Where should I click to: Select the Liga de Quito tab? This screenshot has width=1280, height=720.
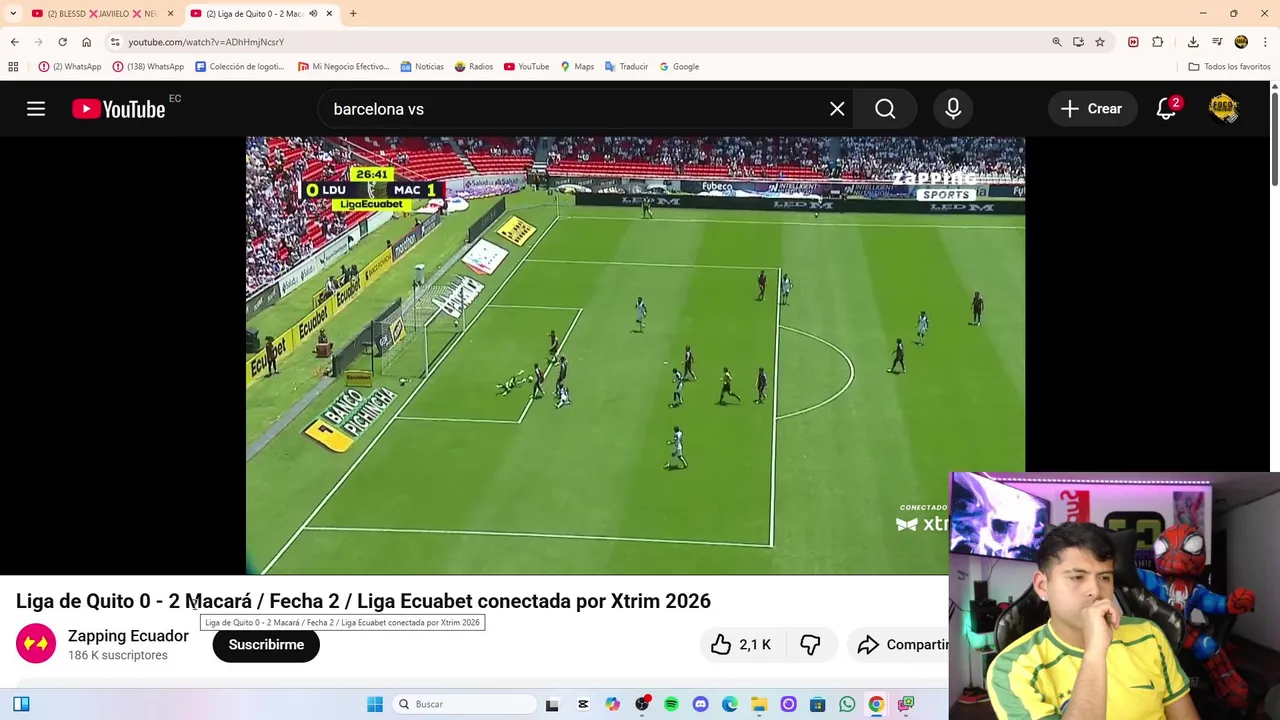click(255, 14)
